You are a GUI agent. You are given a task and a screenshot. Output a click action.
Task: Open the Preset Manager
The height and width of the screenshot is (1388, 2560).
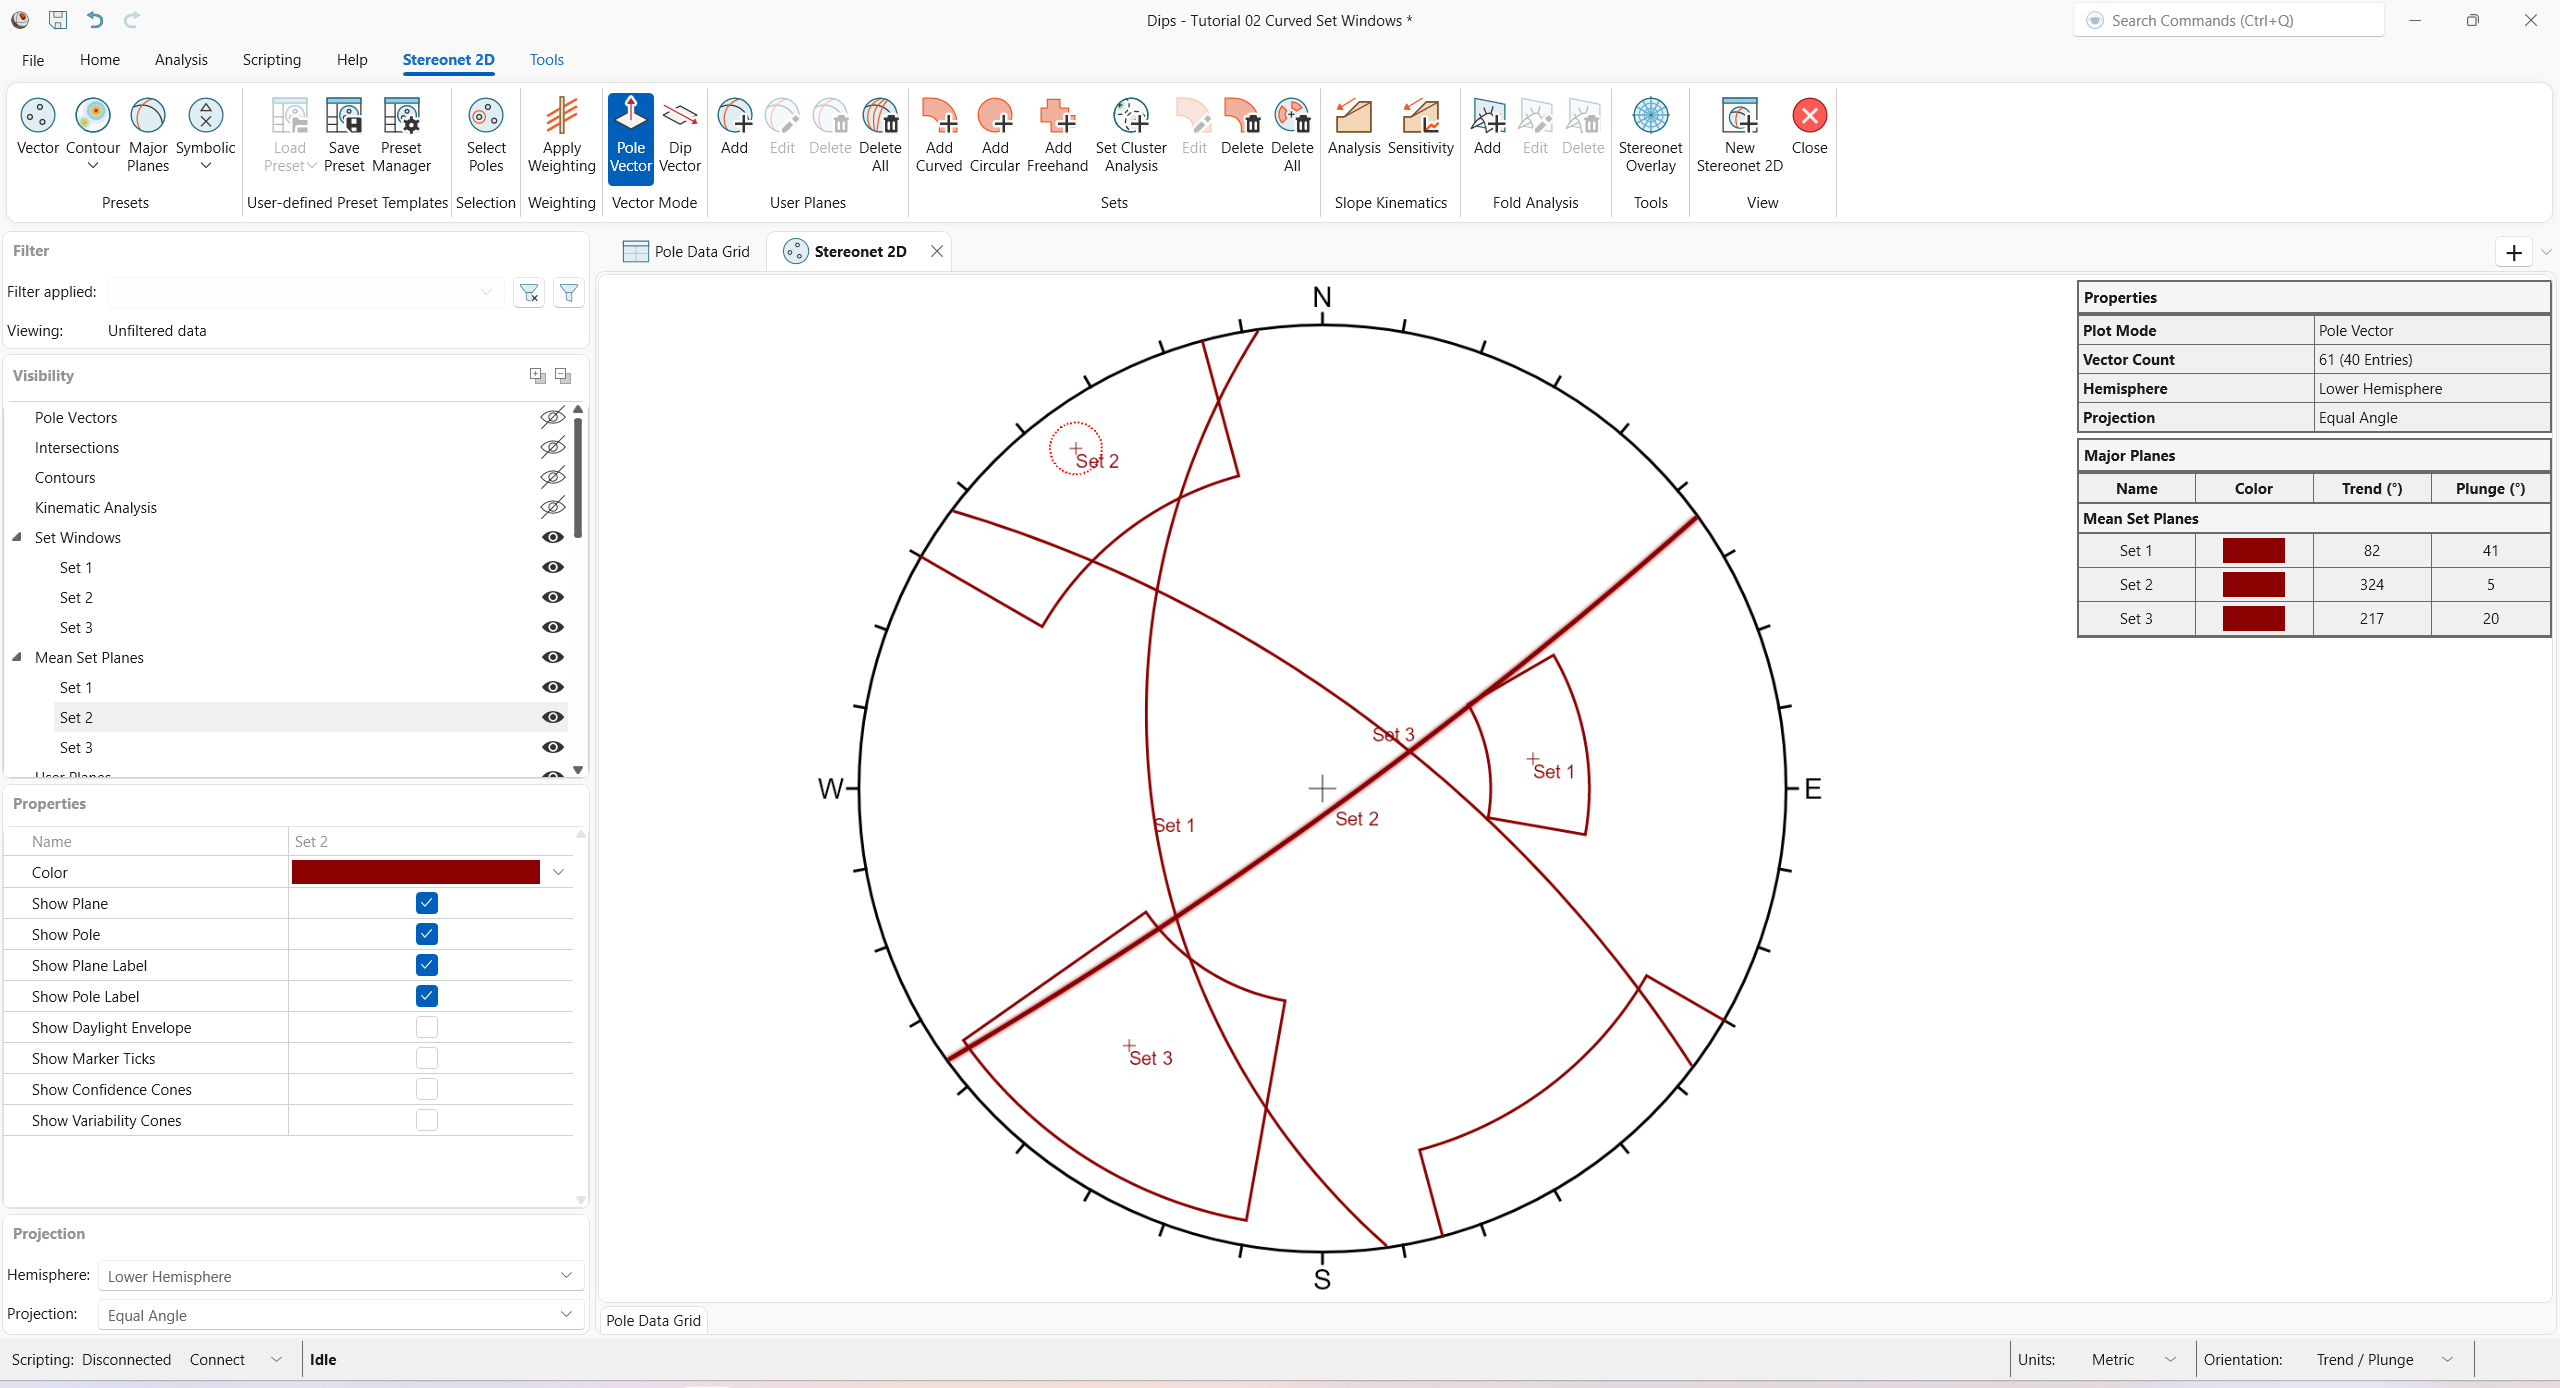coord(400,135)
